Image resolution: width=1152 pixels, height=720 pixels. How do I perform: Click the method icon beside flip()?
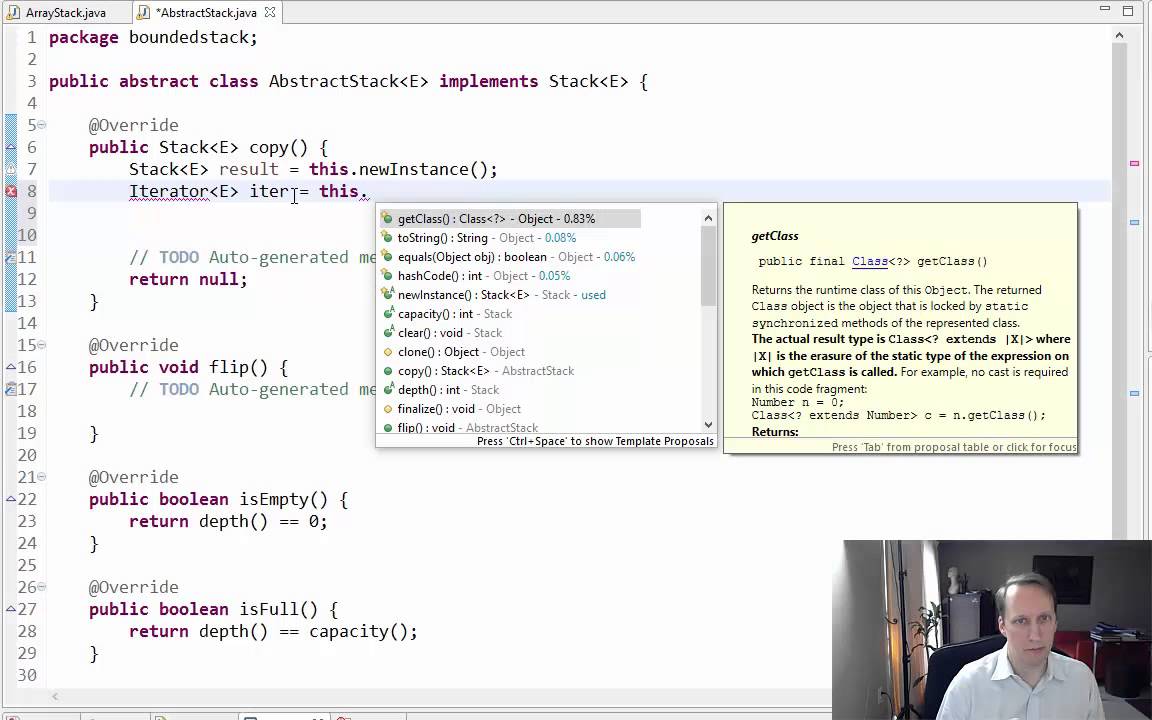click(387, 428)
